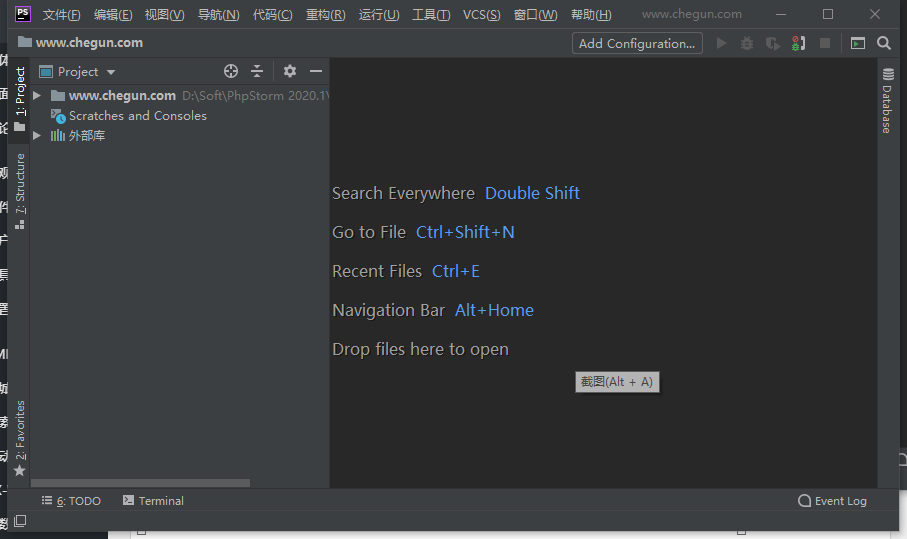Click the Ctrl+E shortcut text
This screenshot has height=539, width=907.
click(x=456, y=271)
